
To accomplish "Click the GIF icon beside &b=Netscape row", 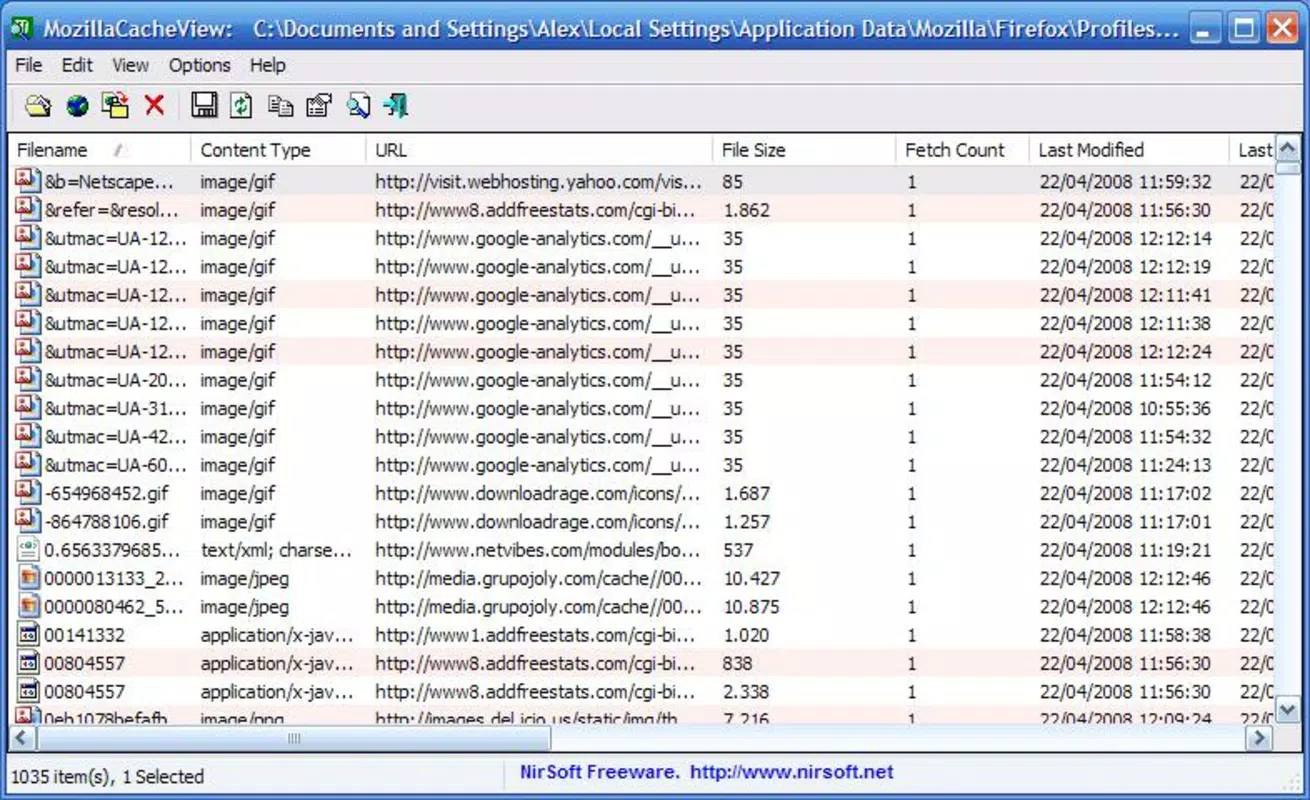I will coord(27,182).
